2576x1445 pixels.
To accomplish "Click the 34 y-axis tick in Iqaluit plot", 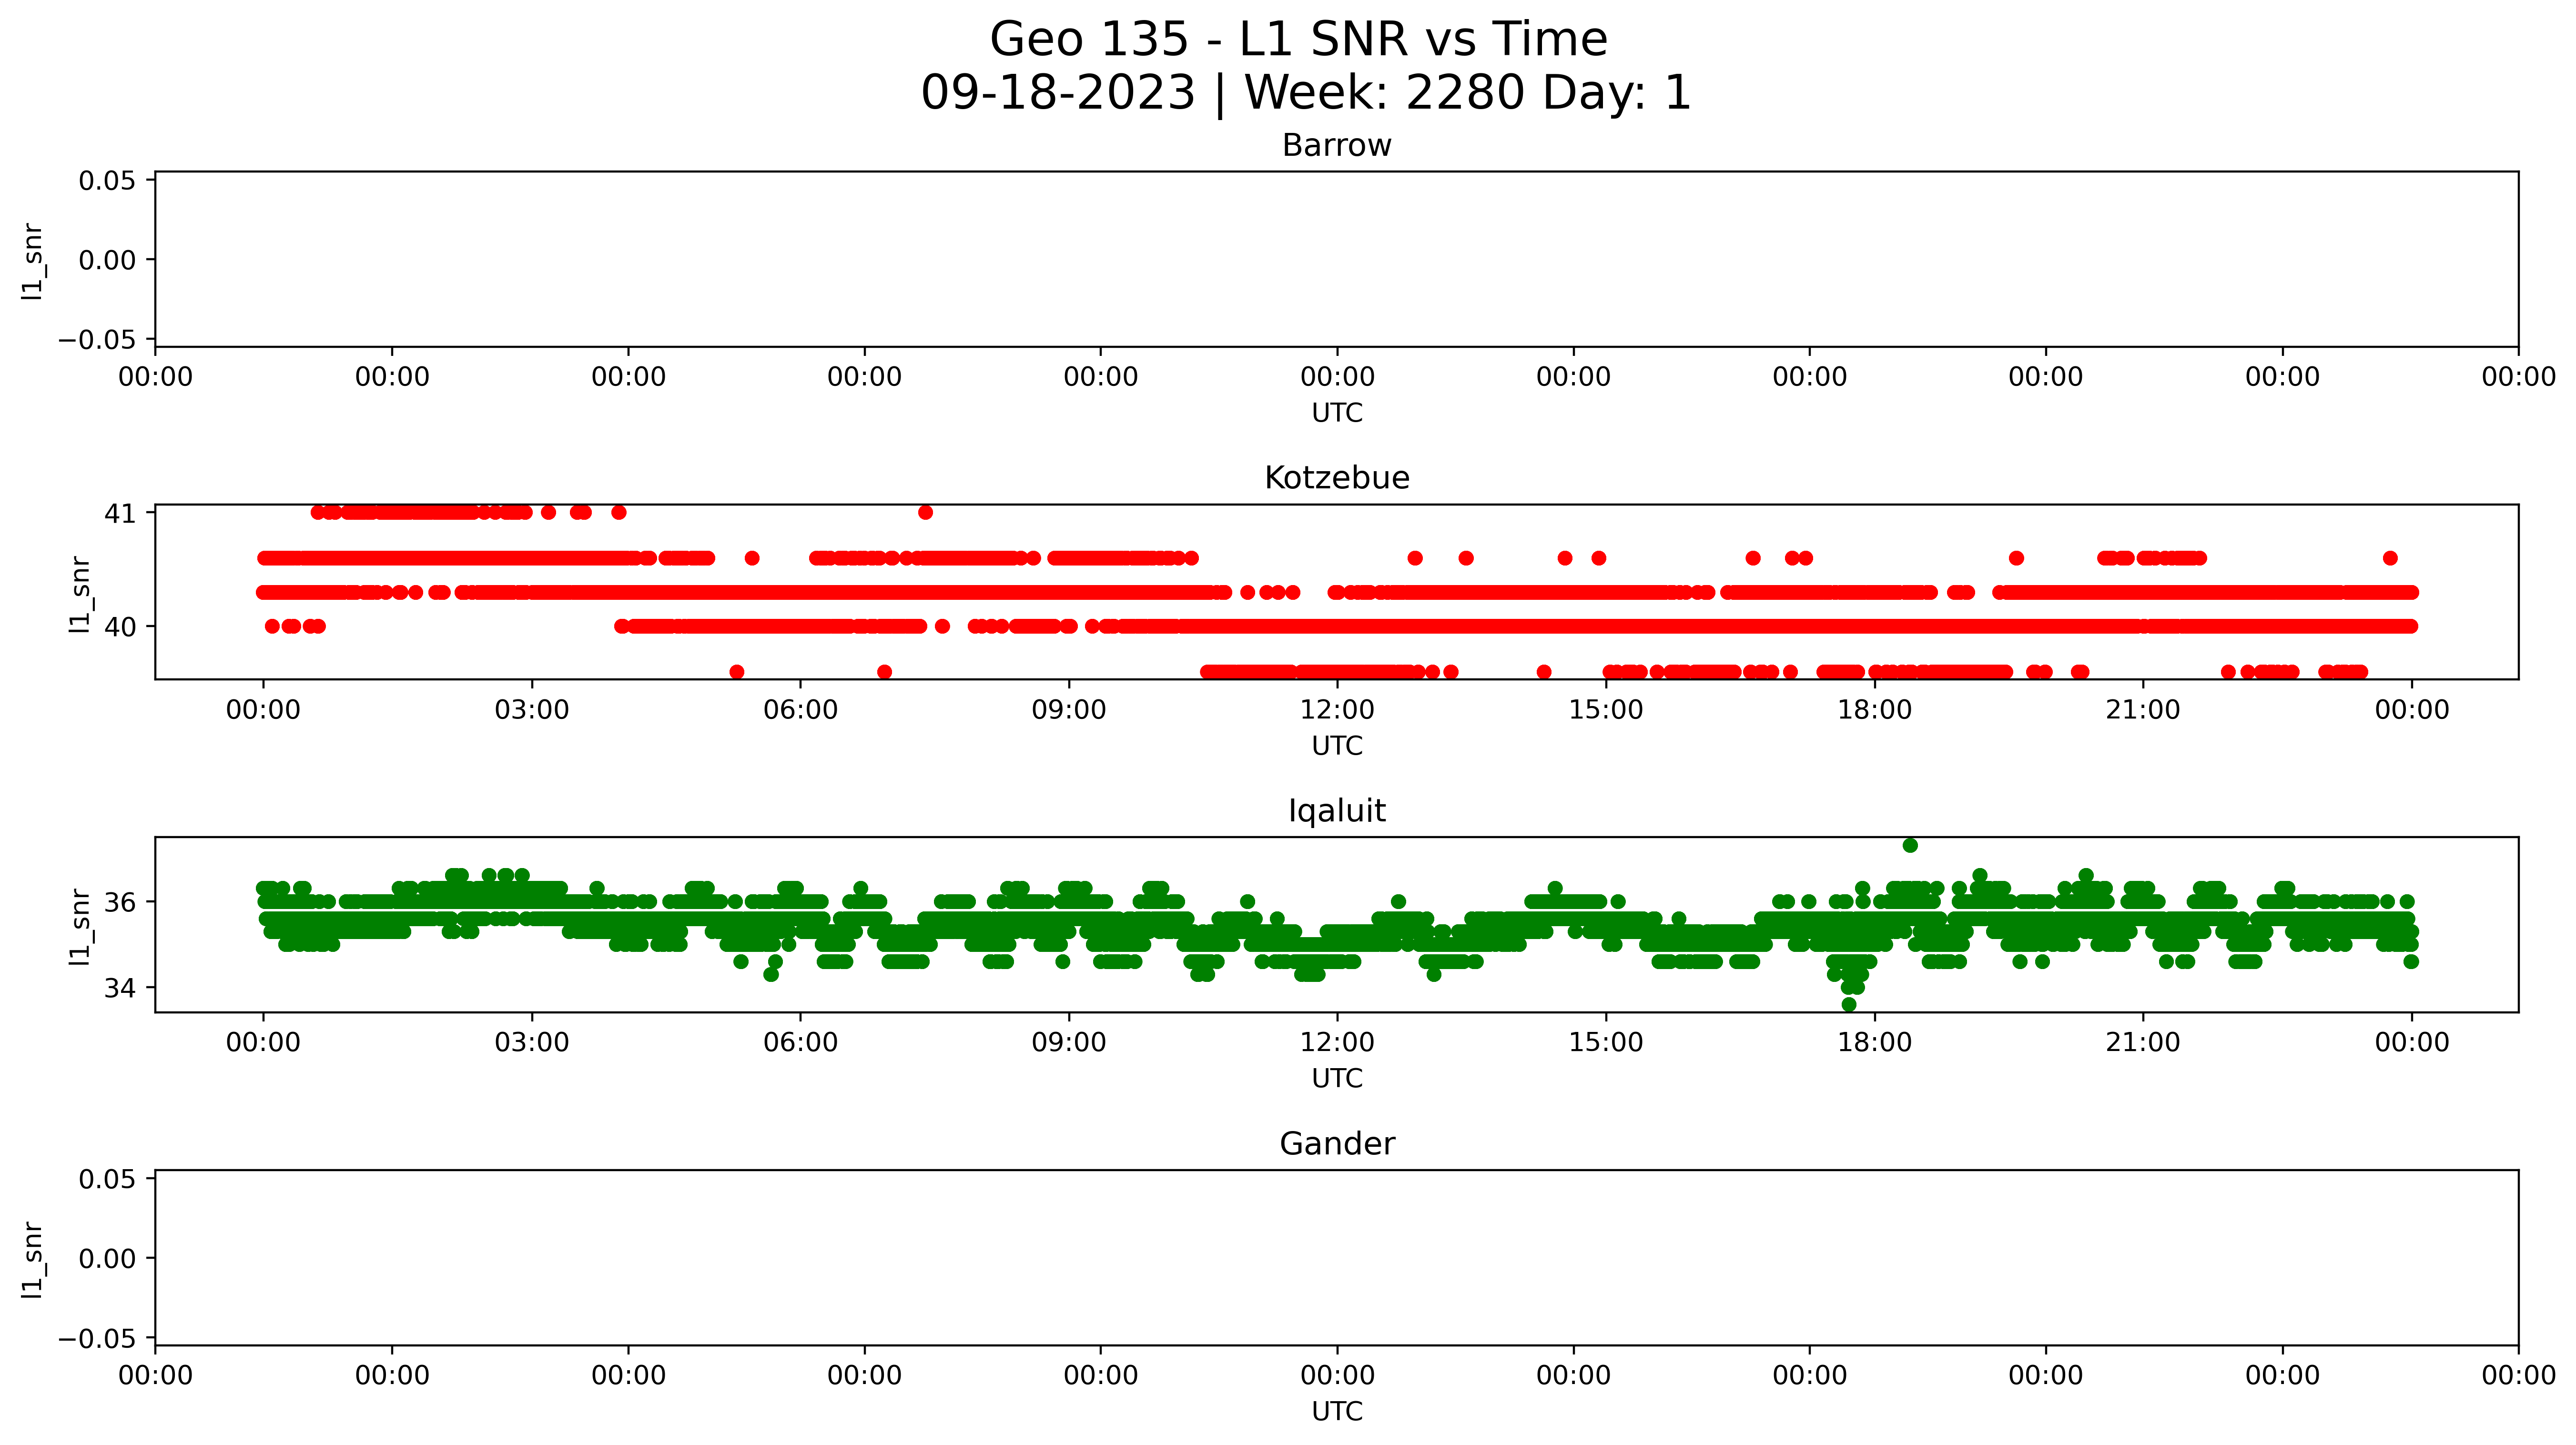I will click(x=120, y=989).
